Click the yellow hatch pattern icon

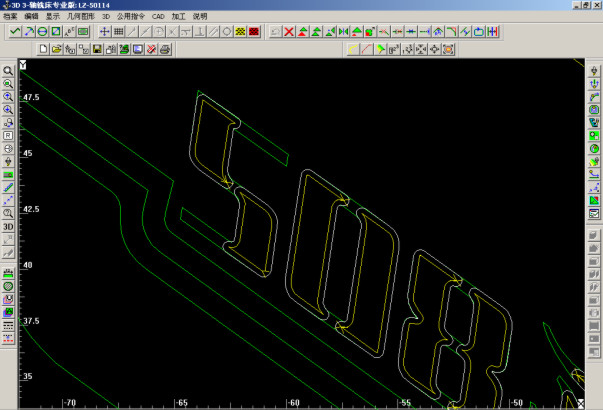coord(240,32)
